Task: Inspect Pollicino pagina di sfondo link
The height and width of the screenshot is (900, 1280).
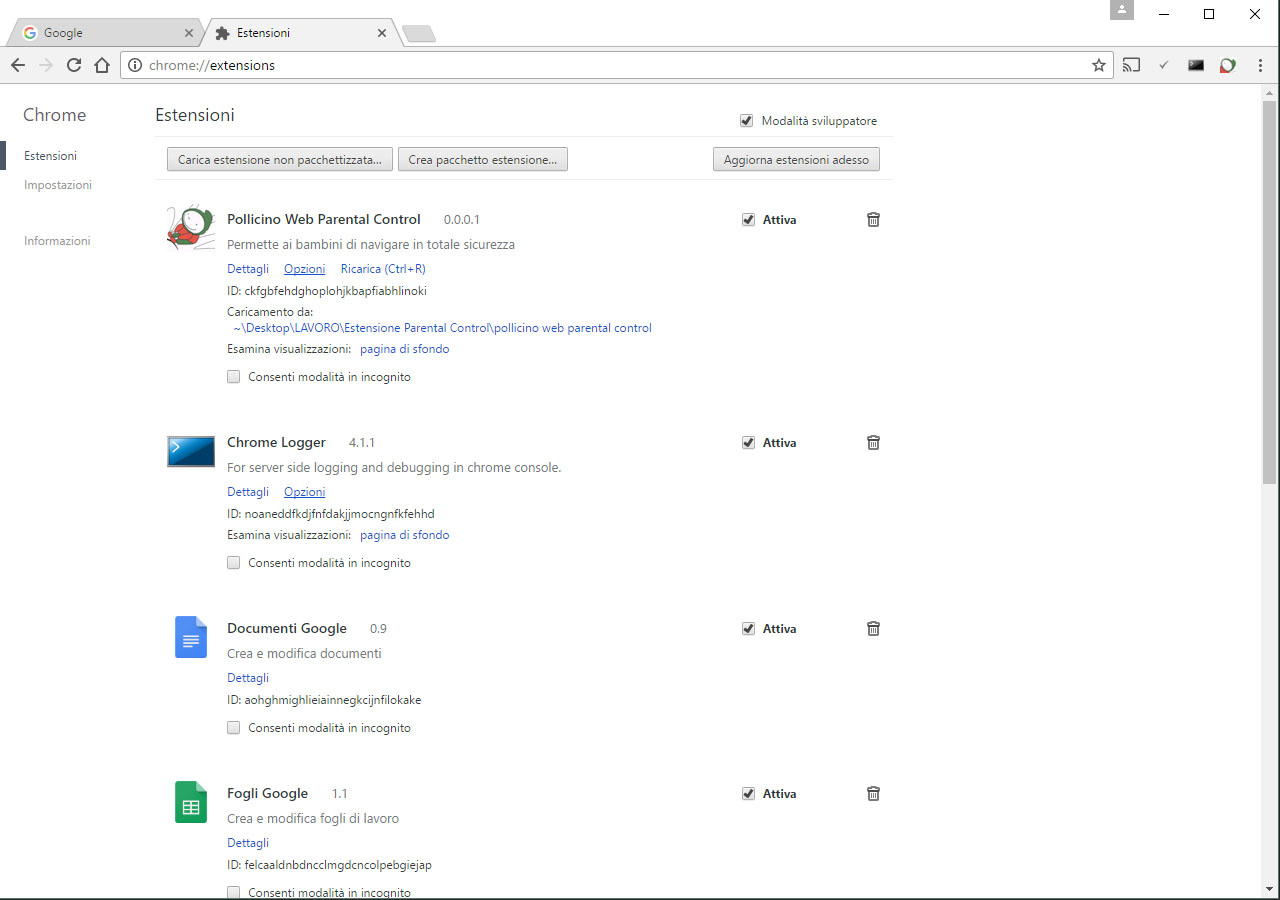Action: pos(404,349)
